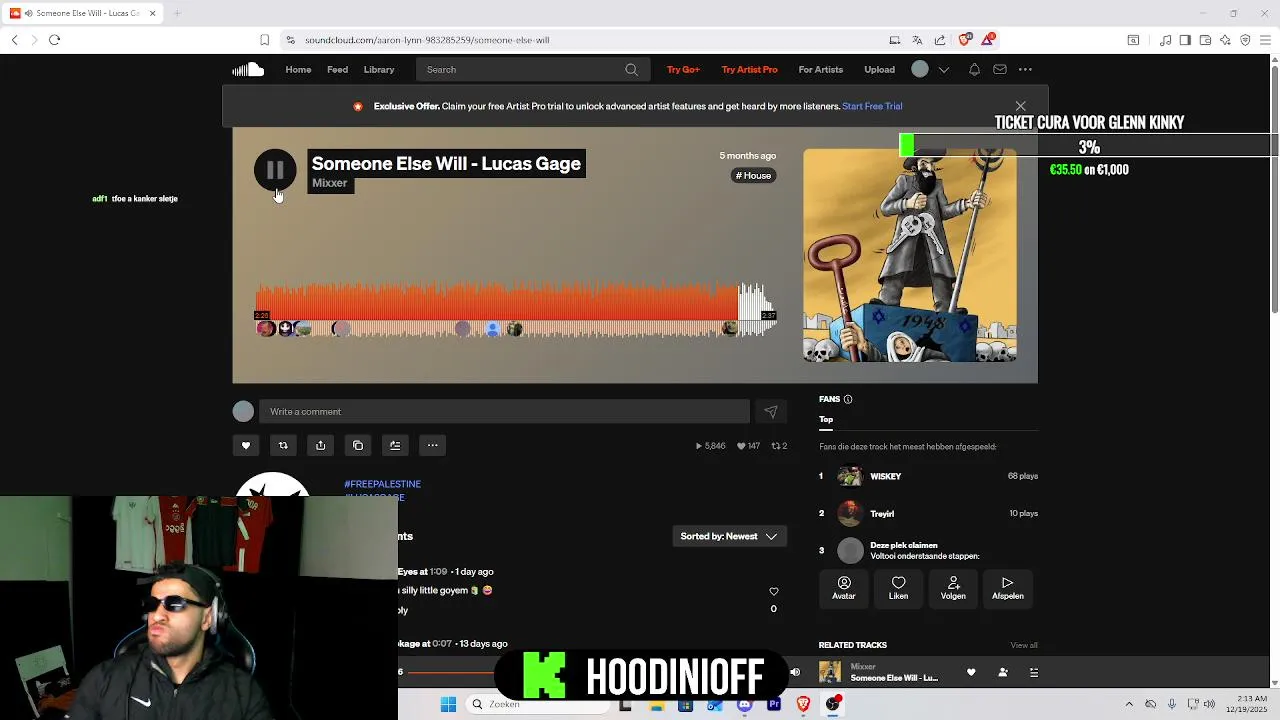Screen dimensions: 1280x720
Task: Open Treyirl fan profile
Action: pyautogui.click(x=882, y=514)
